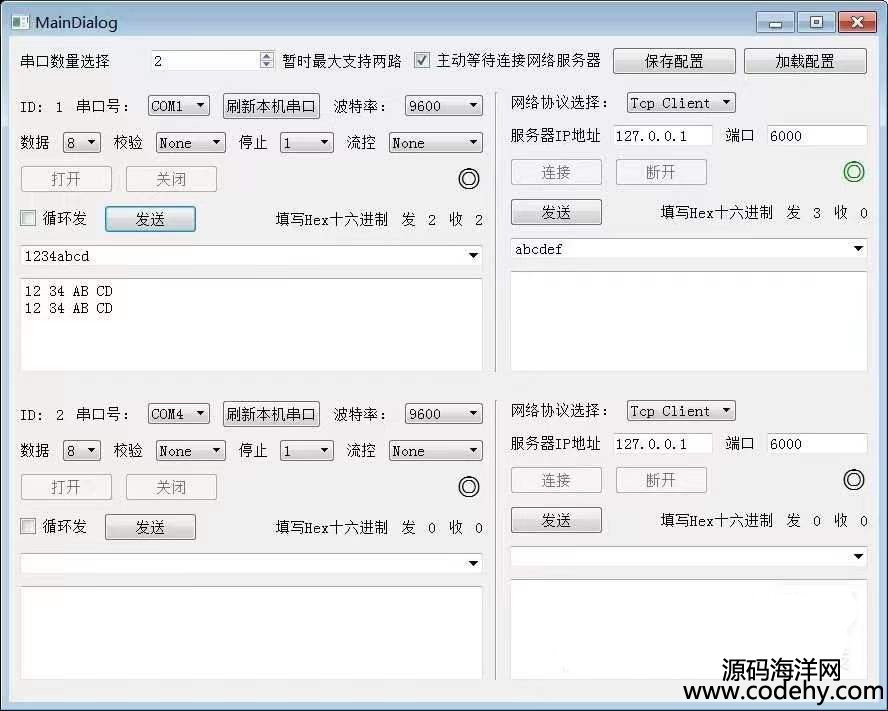Click the green ID 1 network status indicator
Viewport: 888px width, 711px height.
[853, 172]
